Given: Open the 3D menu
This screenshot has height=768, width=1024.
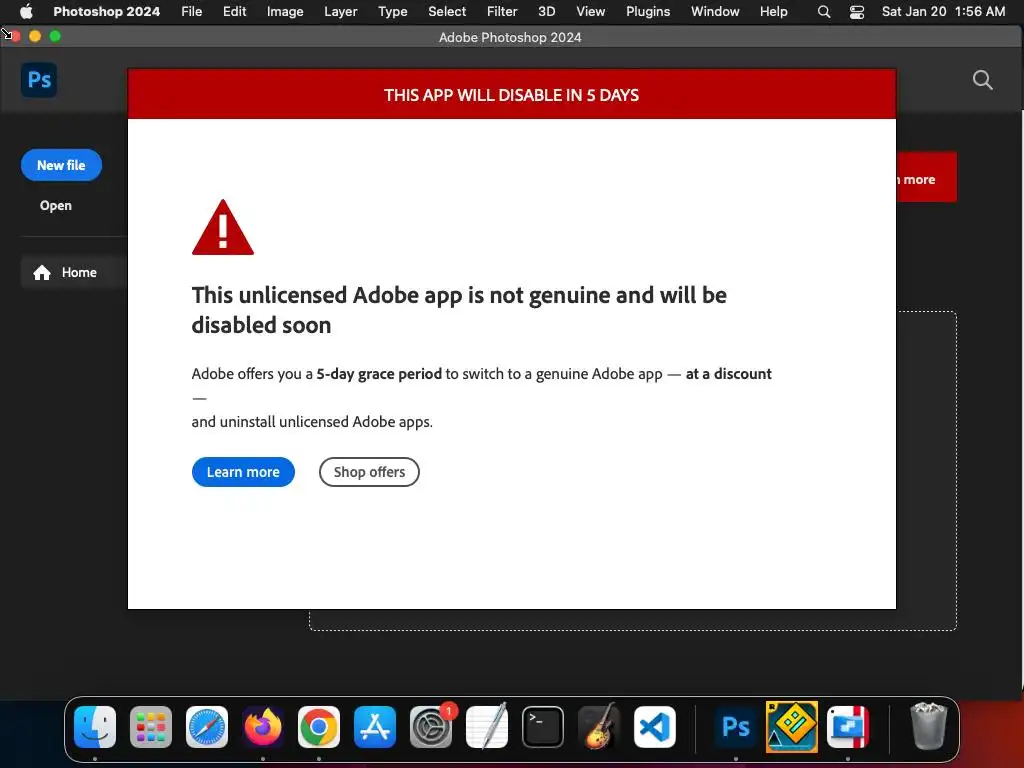Looking at the screenshot, I should tap(547, 12).
